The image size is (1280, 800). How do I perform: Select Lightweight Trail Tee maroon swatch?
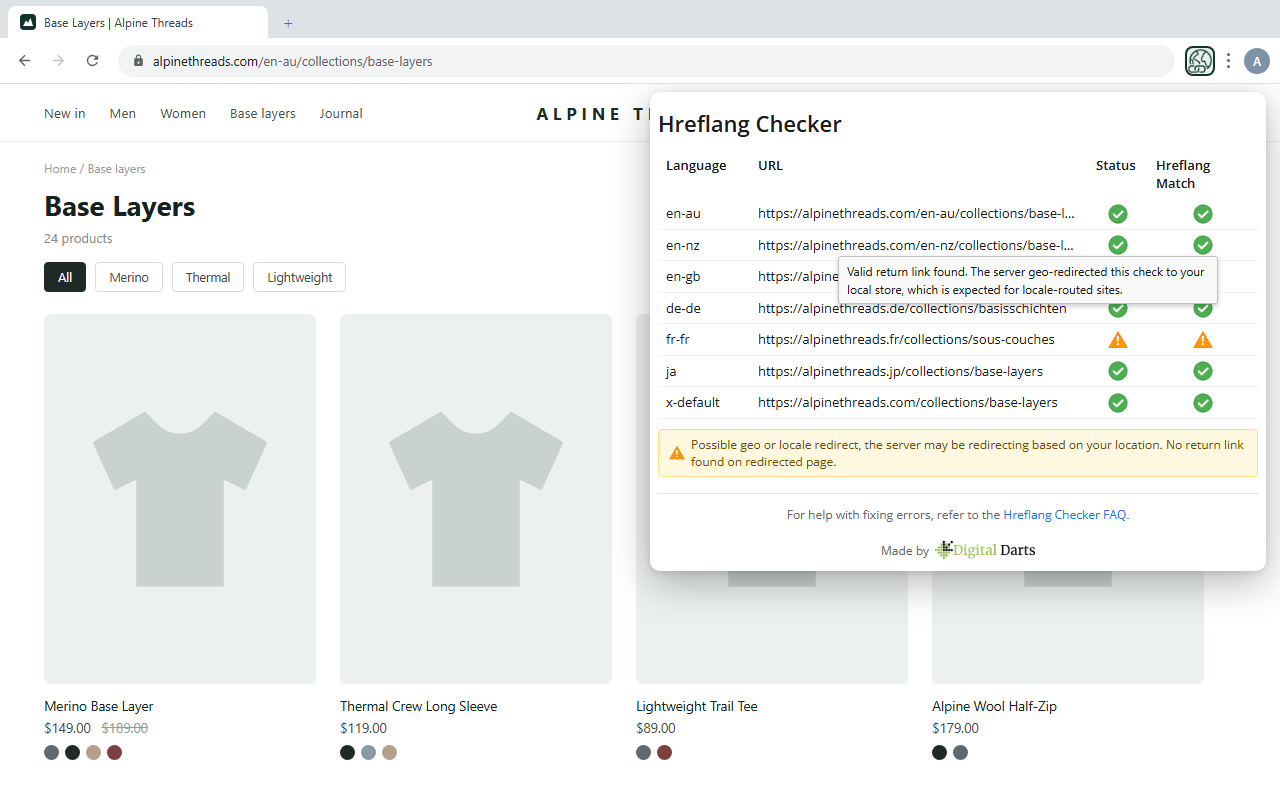pyautogui.click(x=664, y=752)
